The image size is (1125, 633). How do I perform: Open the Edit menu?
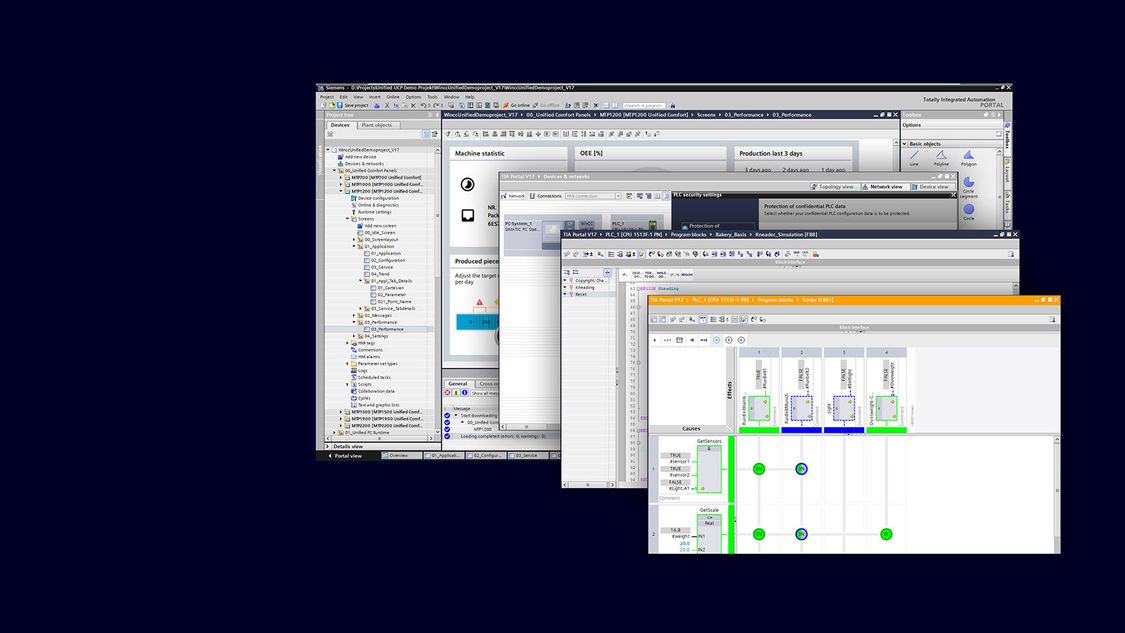pos(344,97)
